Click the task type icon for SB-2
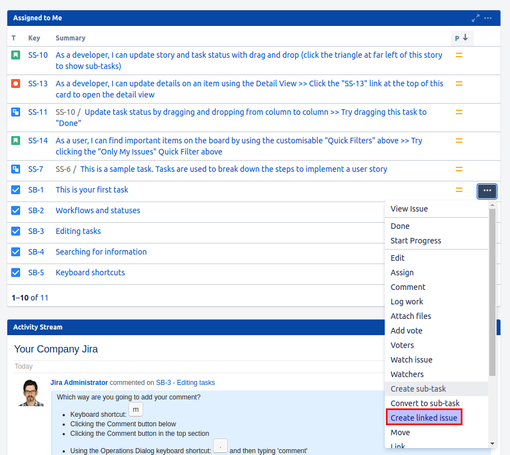 pos(16,210)
